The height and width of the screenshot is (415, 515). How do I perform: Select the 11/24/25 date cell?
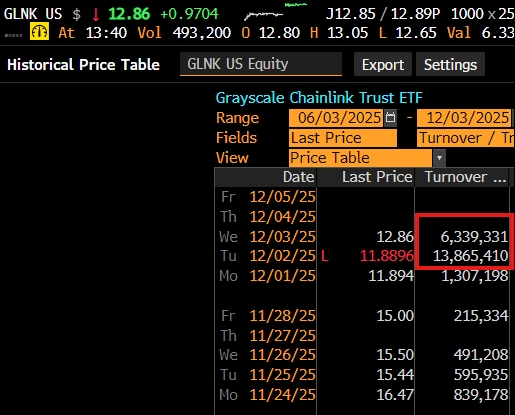pyautogui.click(x=282, y=395)
